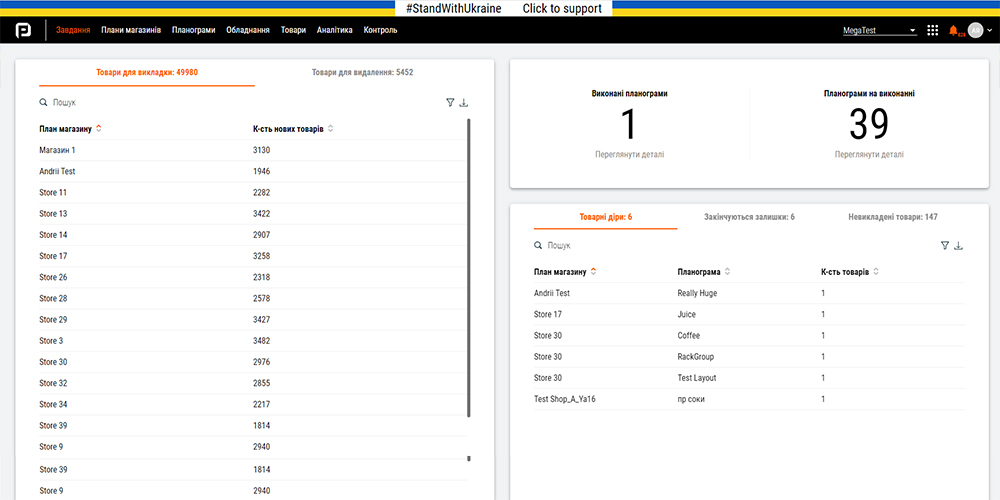Sort by К-сть нових товарів column
The height and width of the screenshot is (500, 1000).
pos(330,128)
